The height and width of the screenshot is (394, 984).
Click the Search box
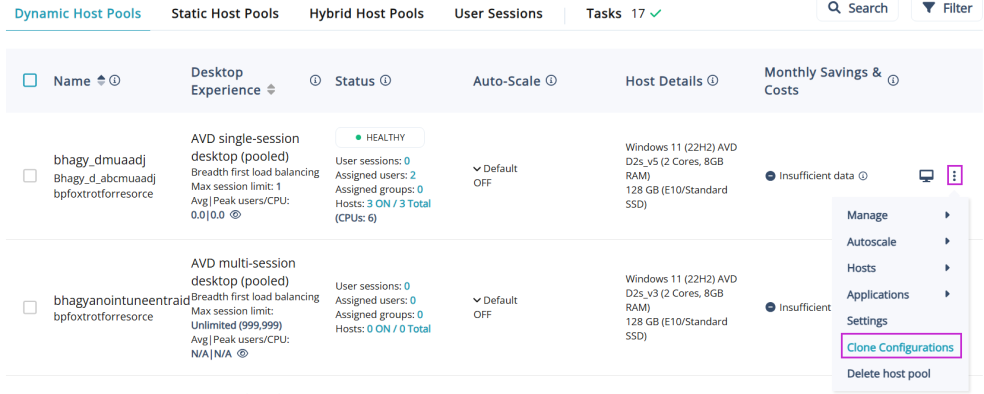858,8
